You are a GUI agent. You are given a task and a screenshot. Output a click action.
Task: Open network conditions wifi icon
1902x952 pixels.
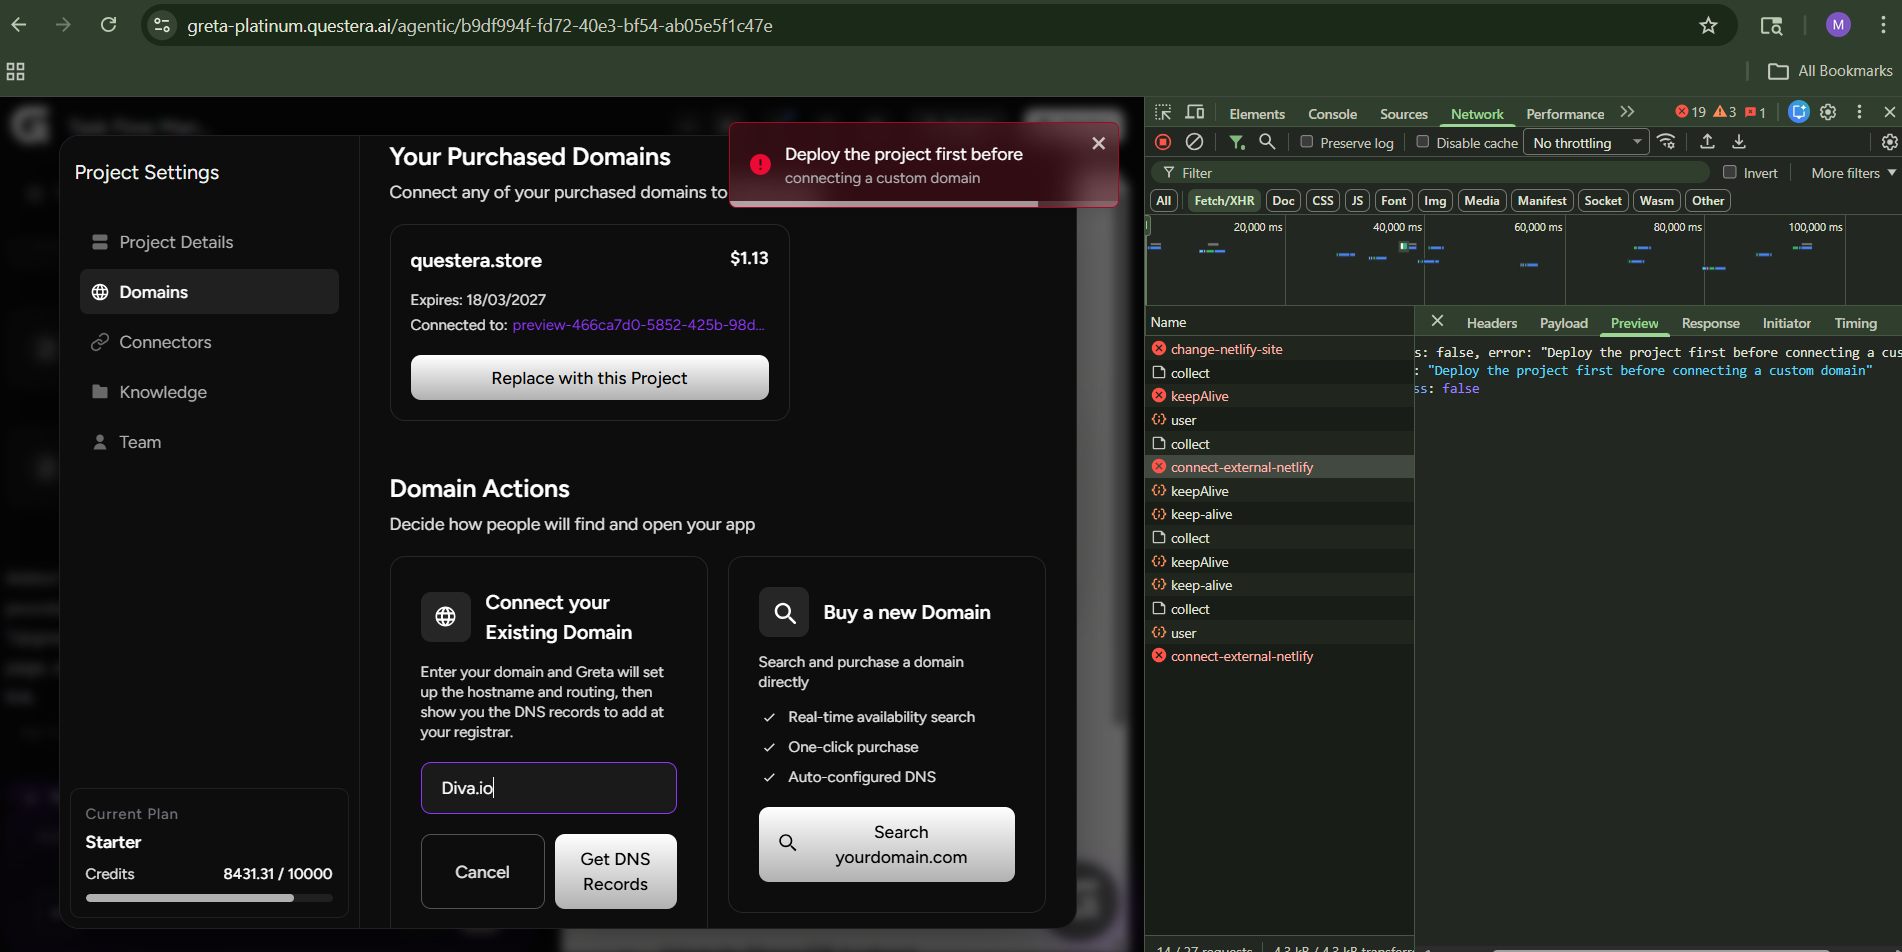[1666, 142]
